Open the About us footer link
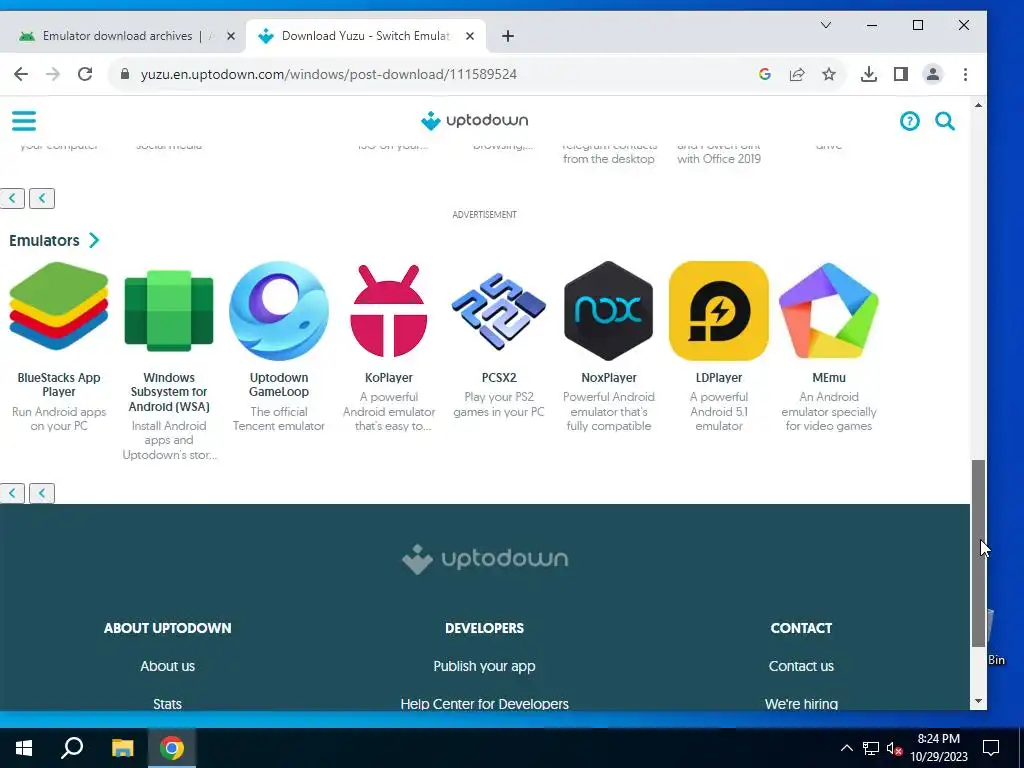 tap(167, 666)
